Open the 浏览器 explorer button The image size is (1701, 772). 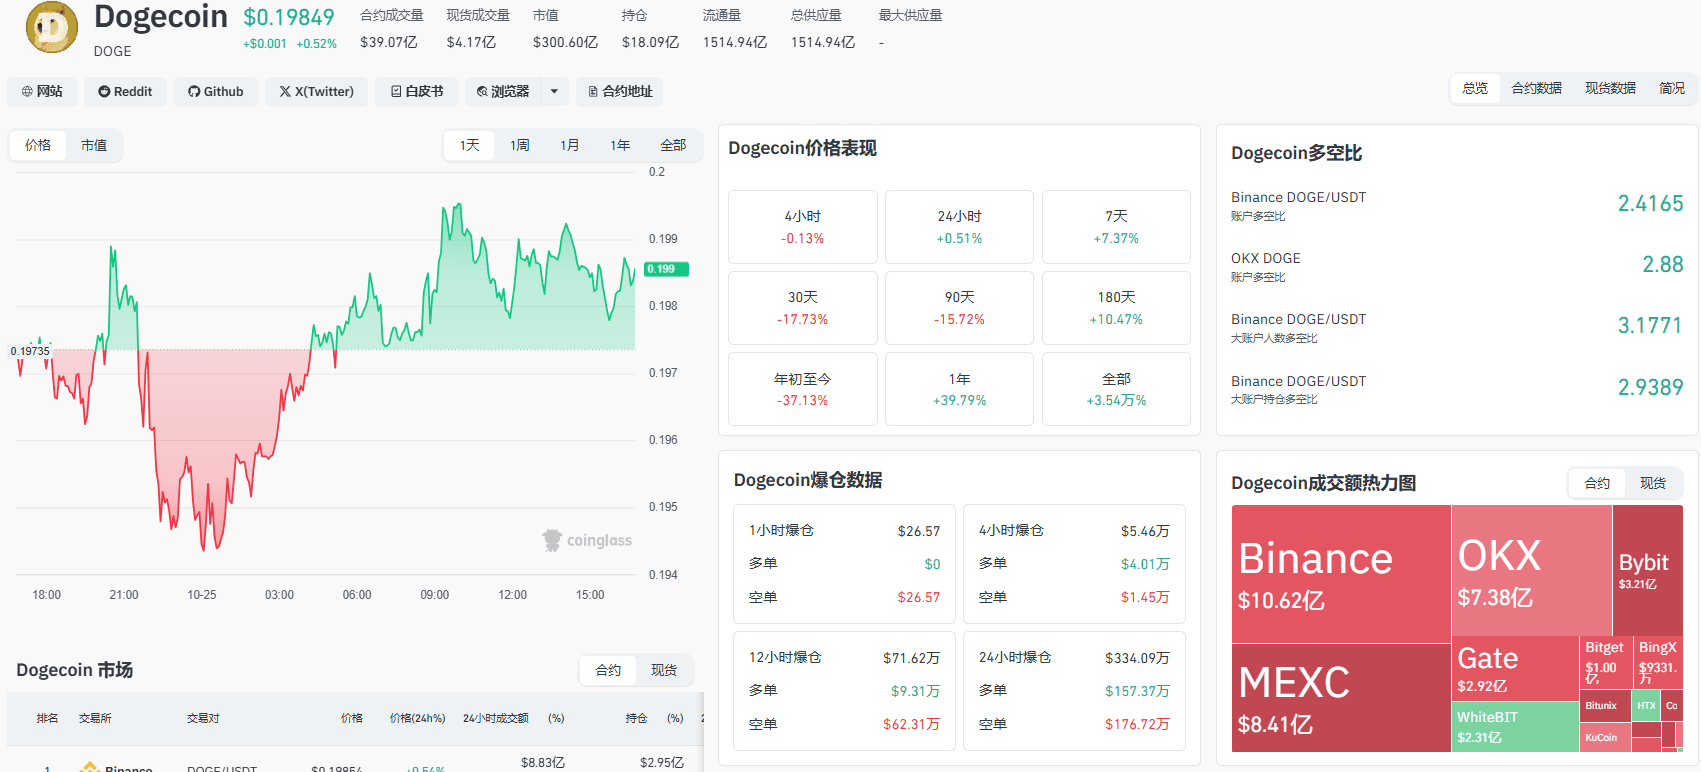(x=503, y=91)
